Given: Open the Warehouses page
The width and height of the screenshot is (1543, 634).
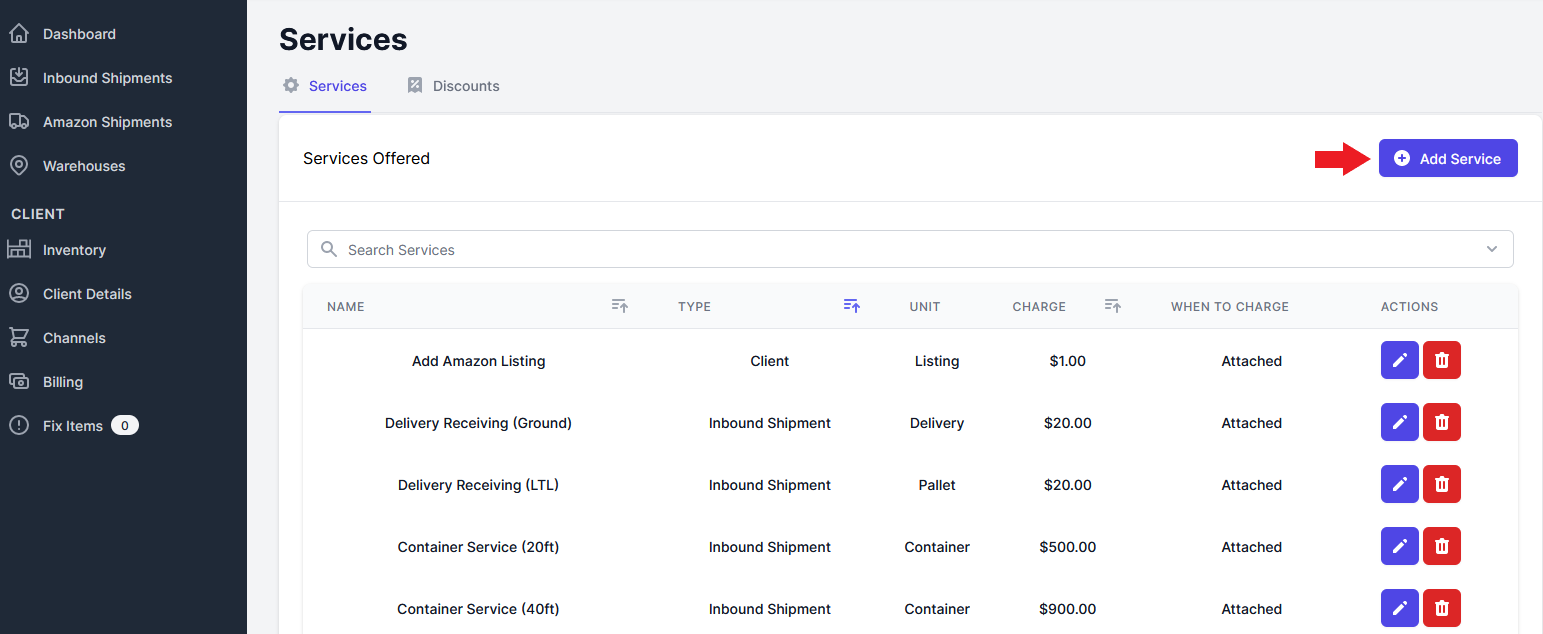Looking at the screenshot, I should click(x=84, y=166).
